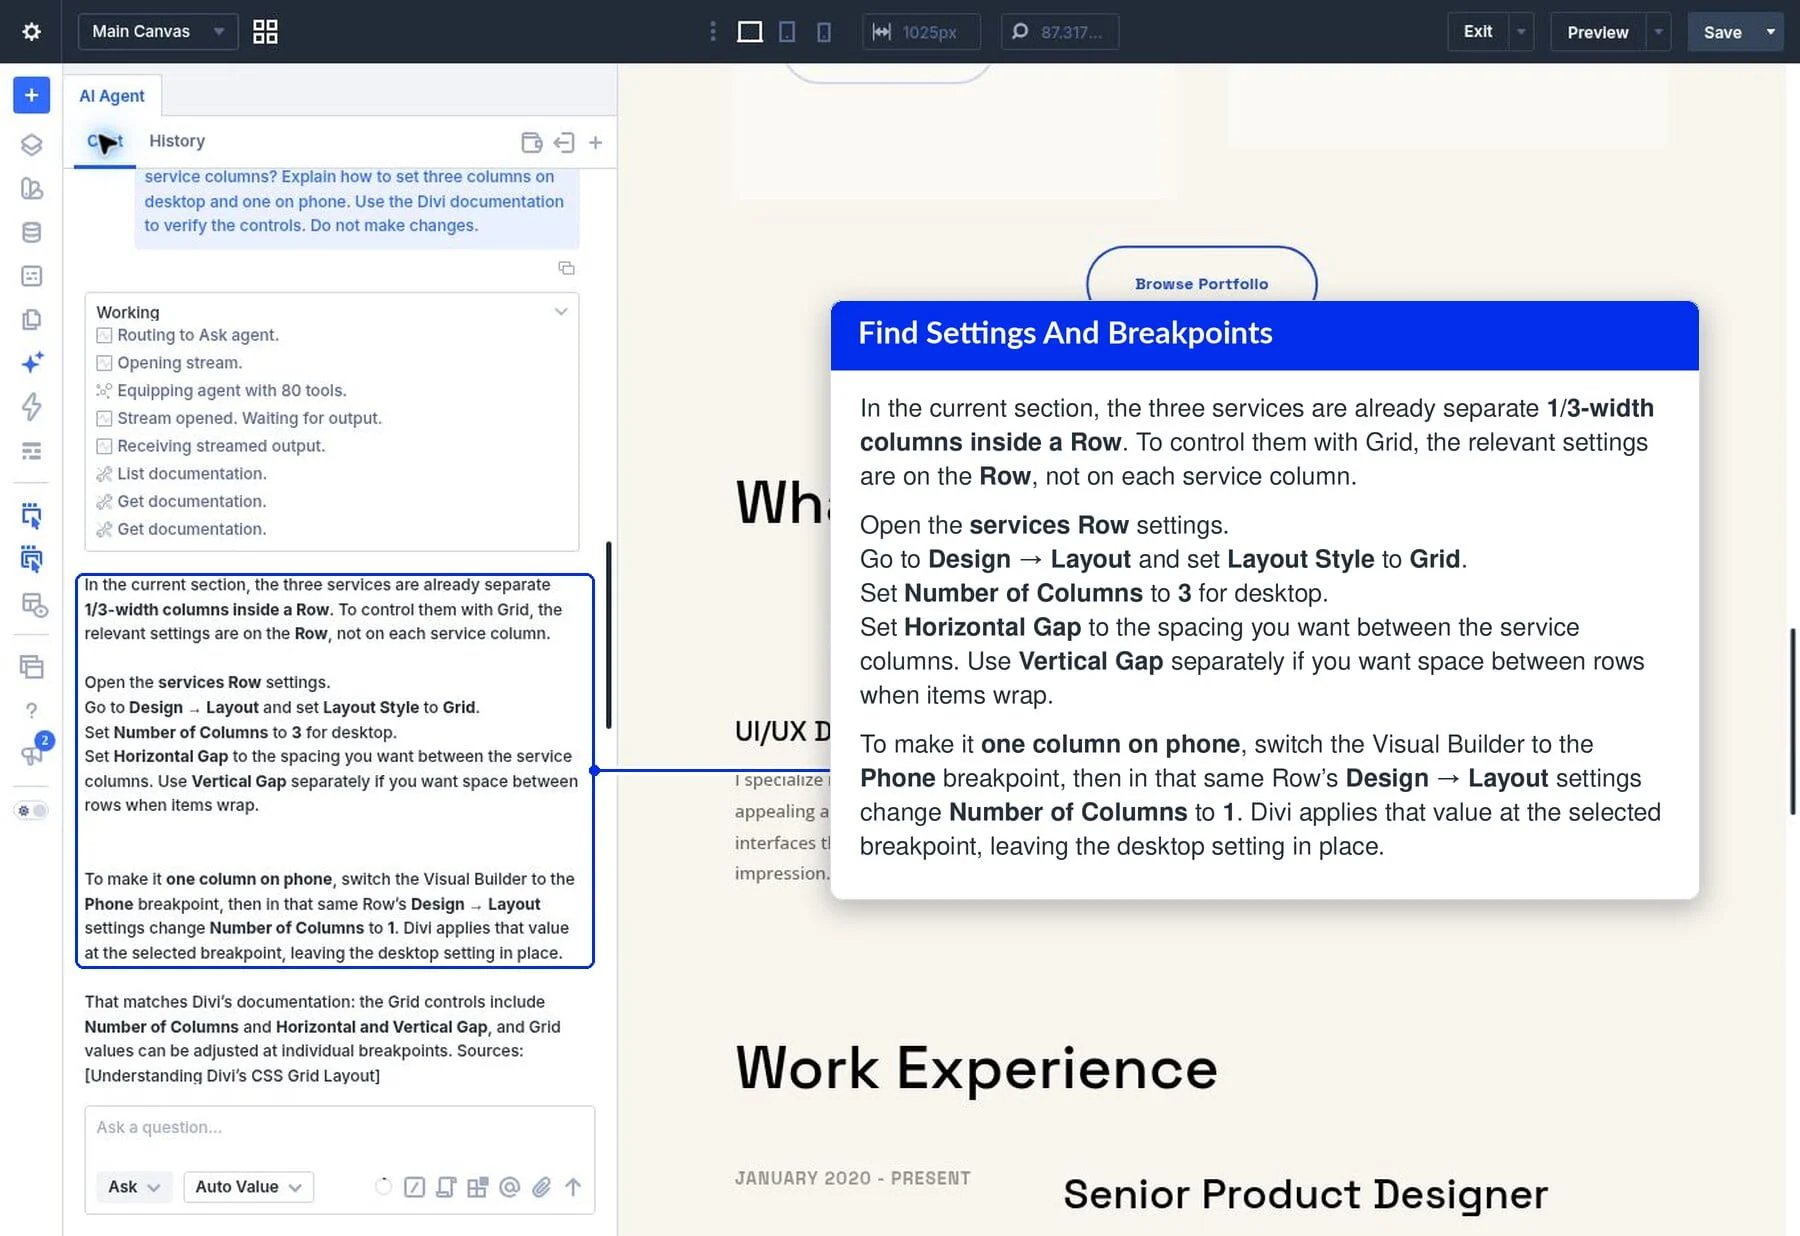The image size is (1800, 1236).
Task: Switch to phone view icon
Action: [823, 32]
